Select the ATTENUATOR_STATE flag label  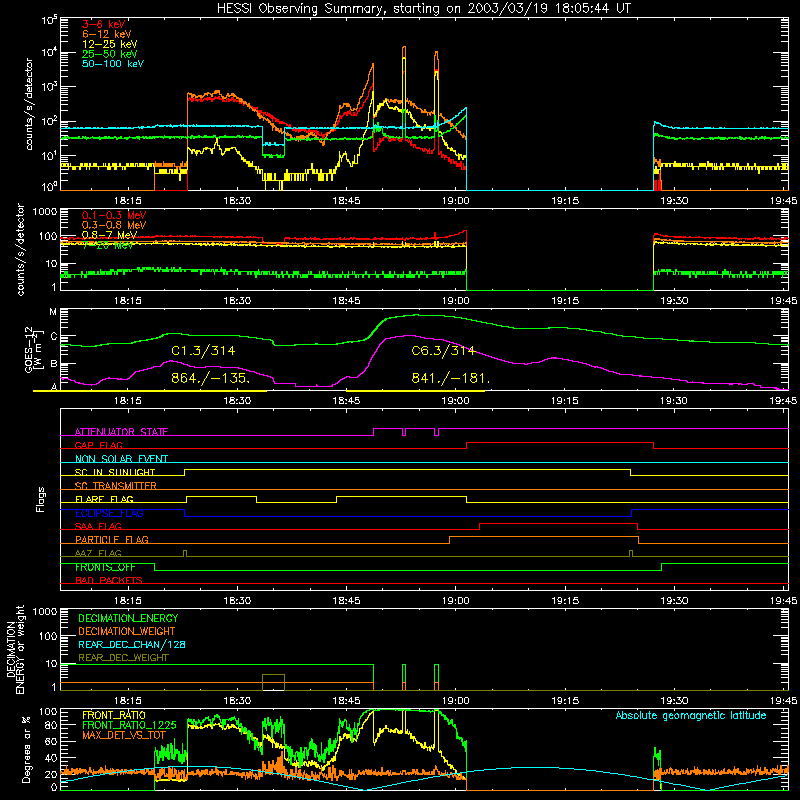point(121,432)
